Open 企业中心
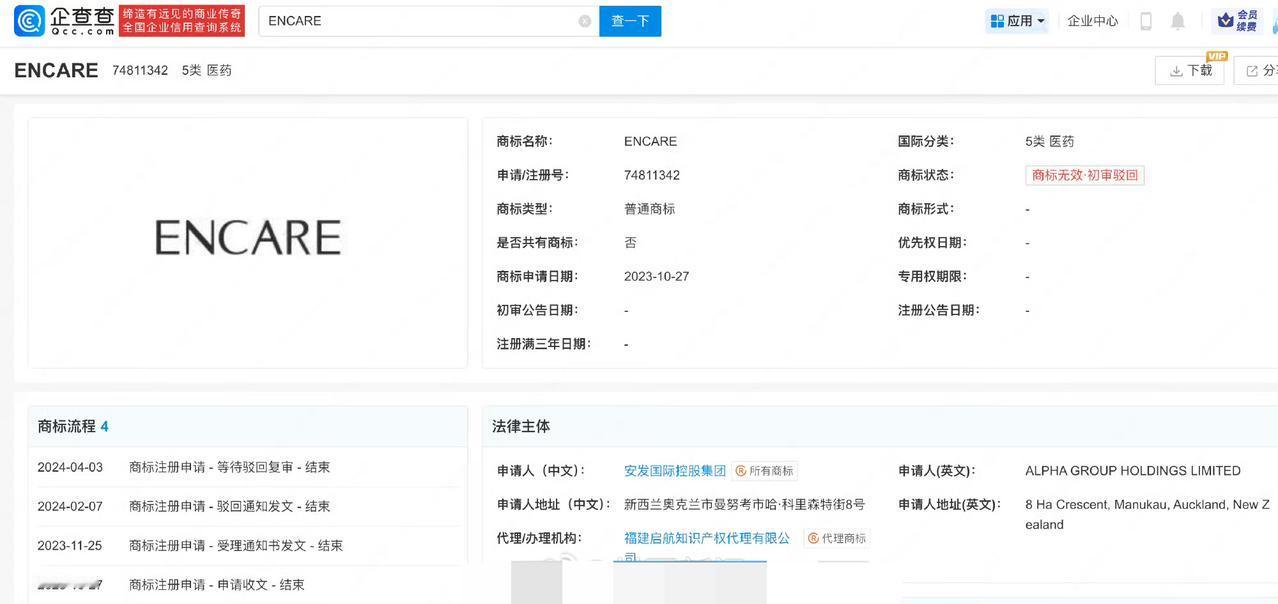Screen dimensions: 1278x604 [x=1092, y=21]
